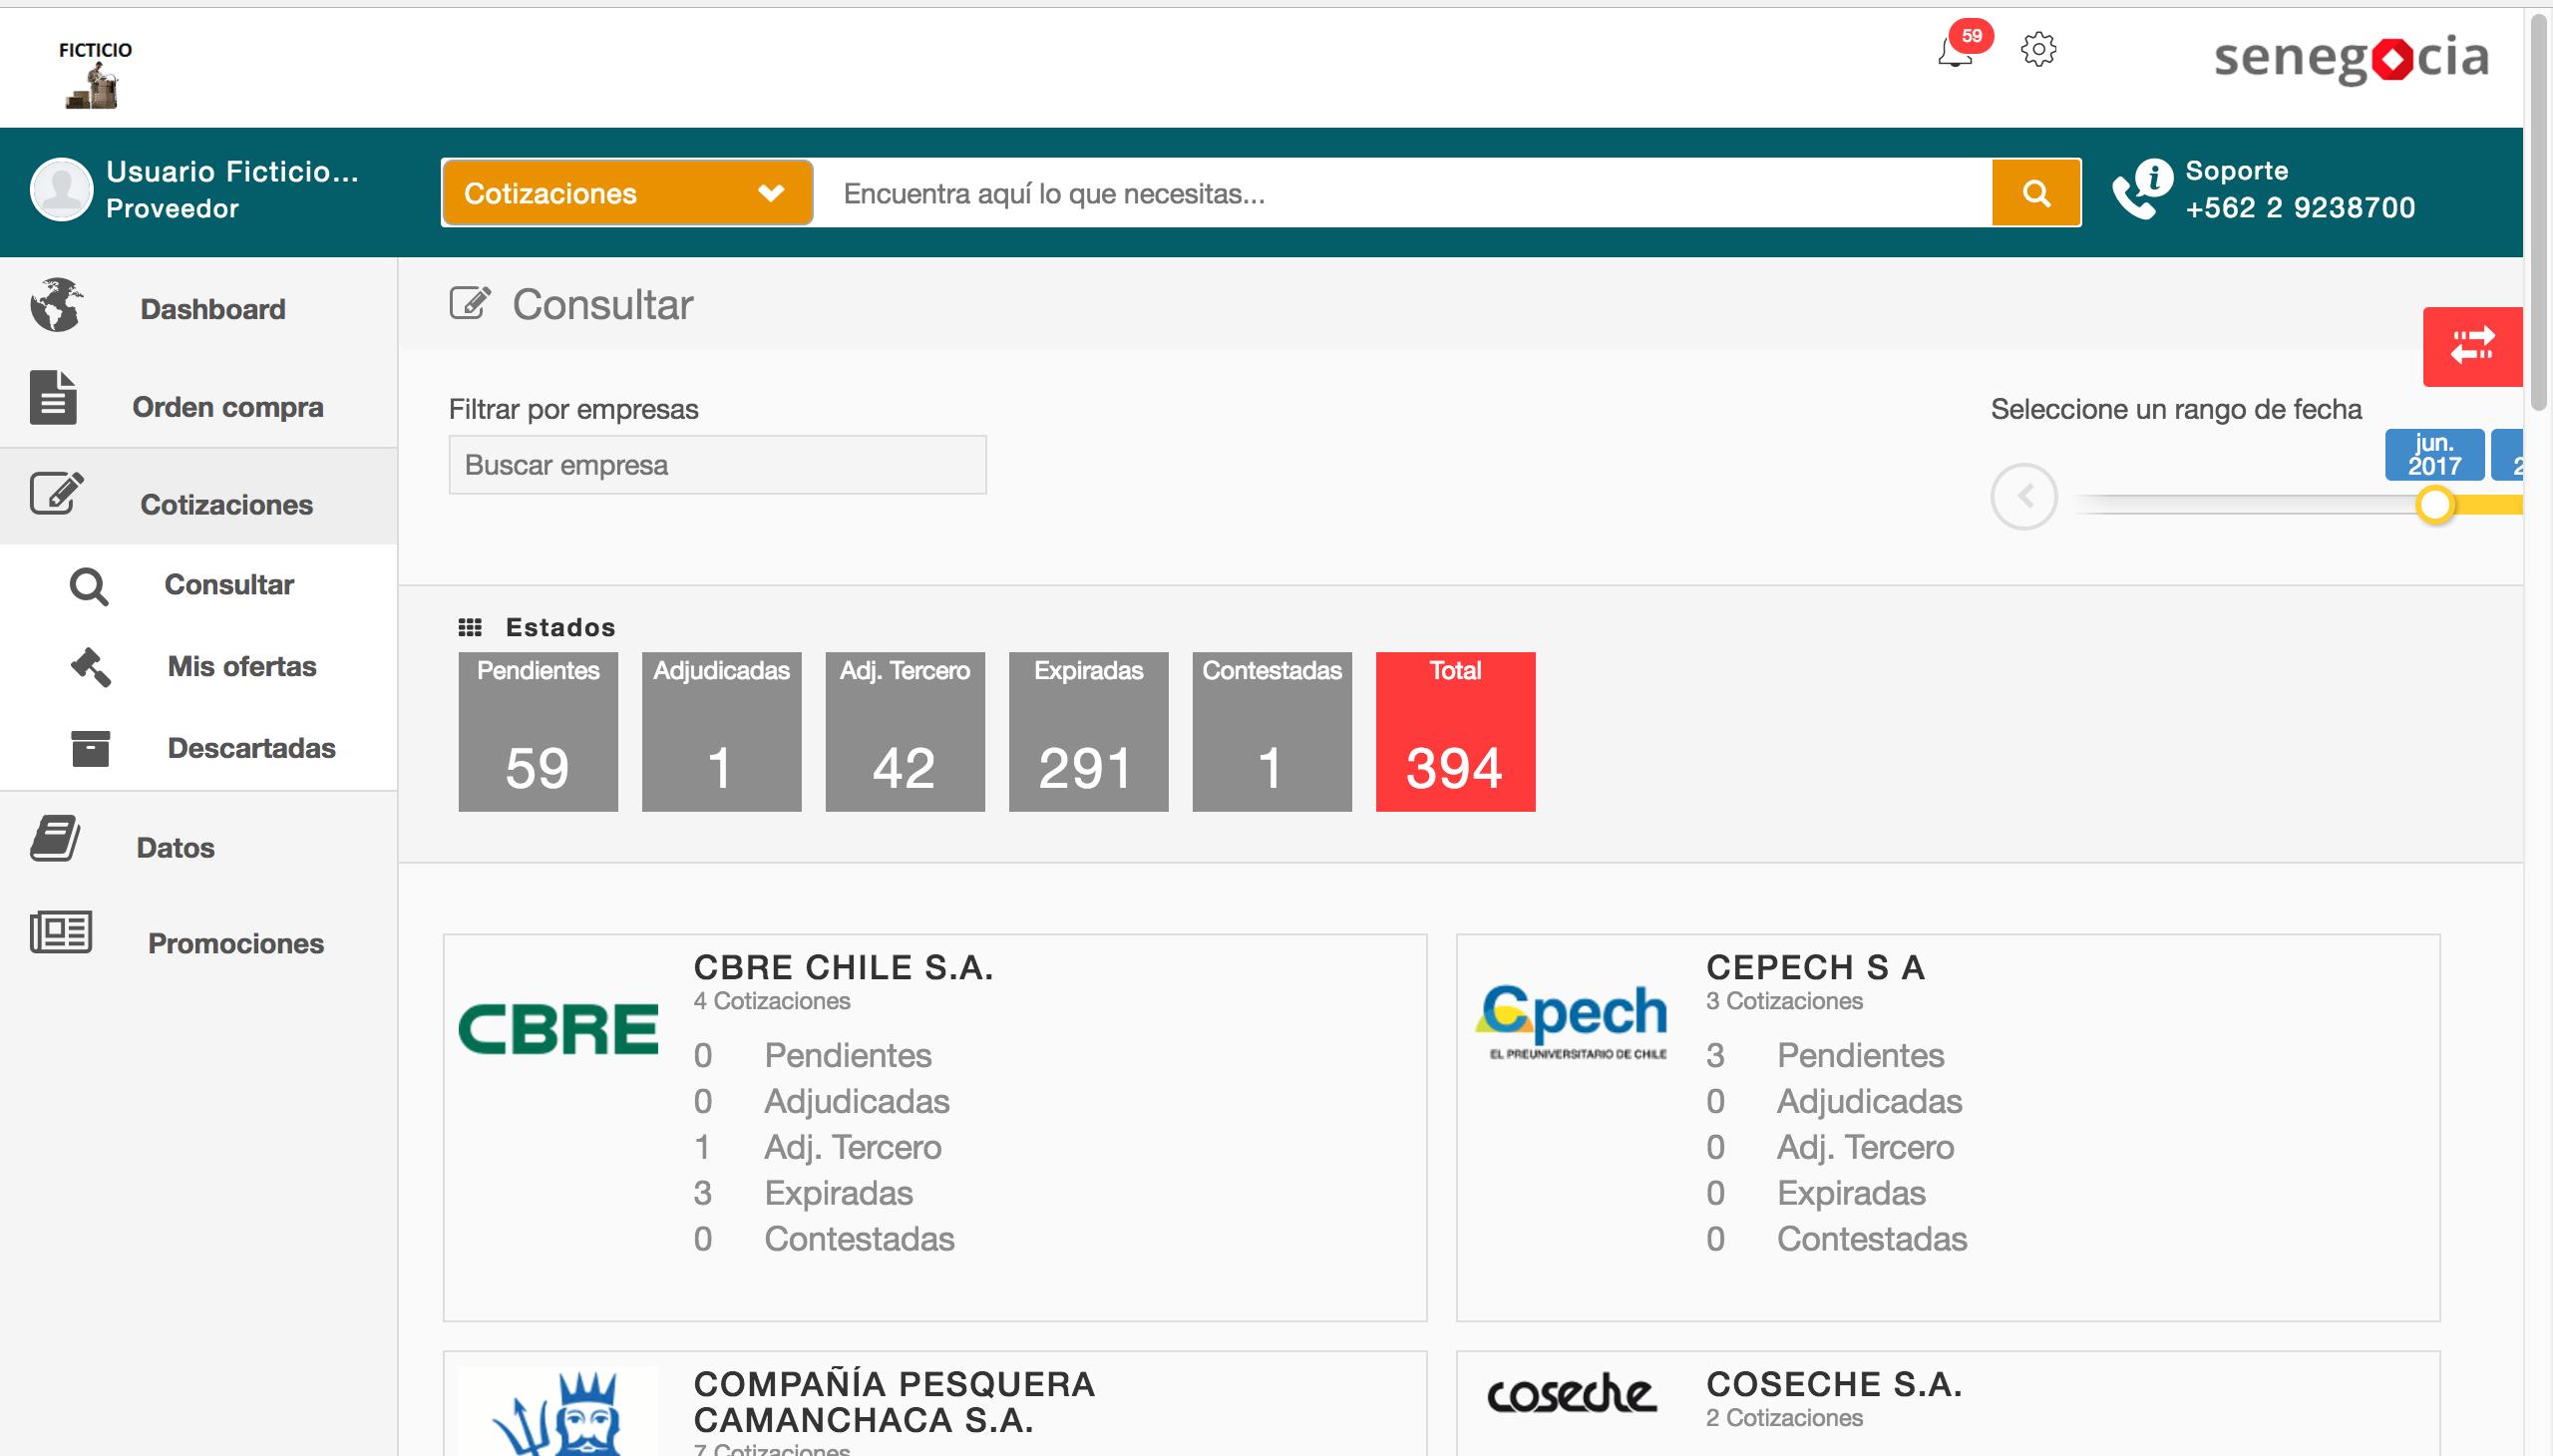The height and width of the screenshot is (1456, 2553).
Task: Click CBRE's "Adj. Tercero" row
Action: [818, 1147]
